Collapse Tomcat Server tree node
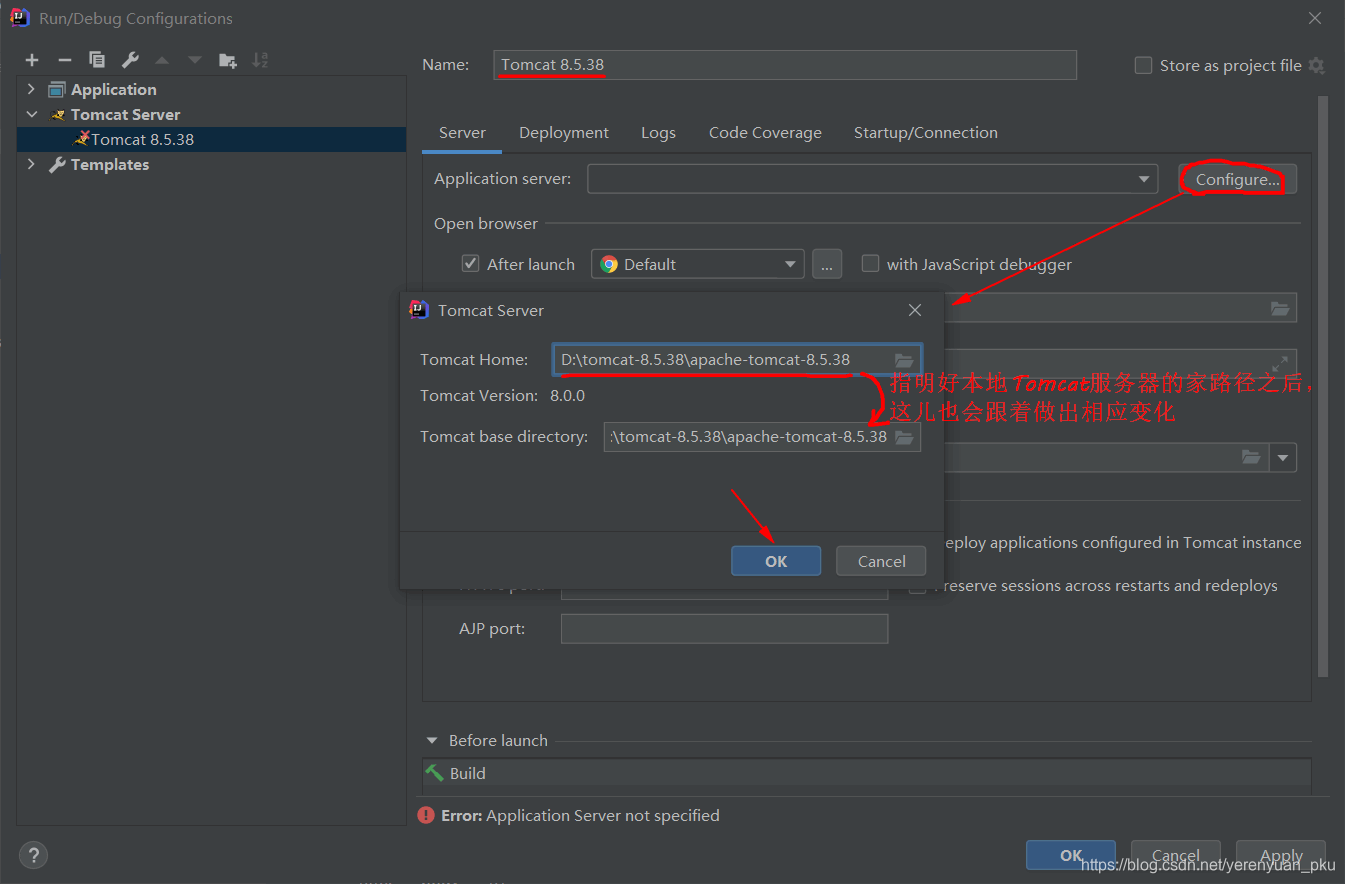The image size is (1345, 884). coord(31,114)
